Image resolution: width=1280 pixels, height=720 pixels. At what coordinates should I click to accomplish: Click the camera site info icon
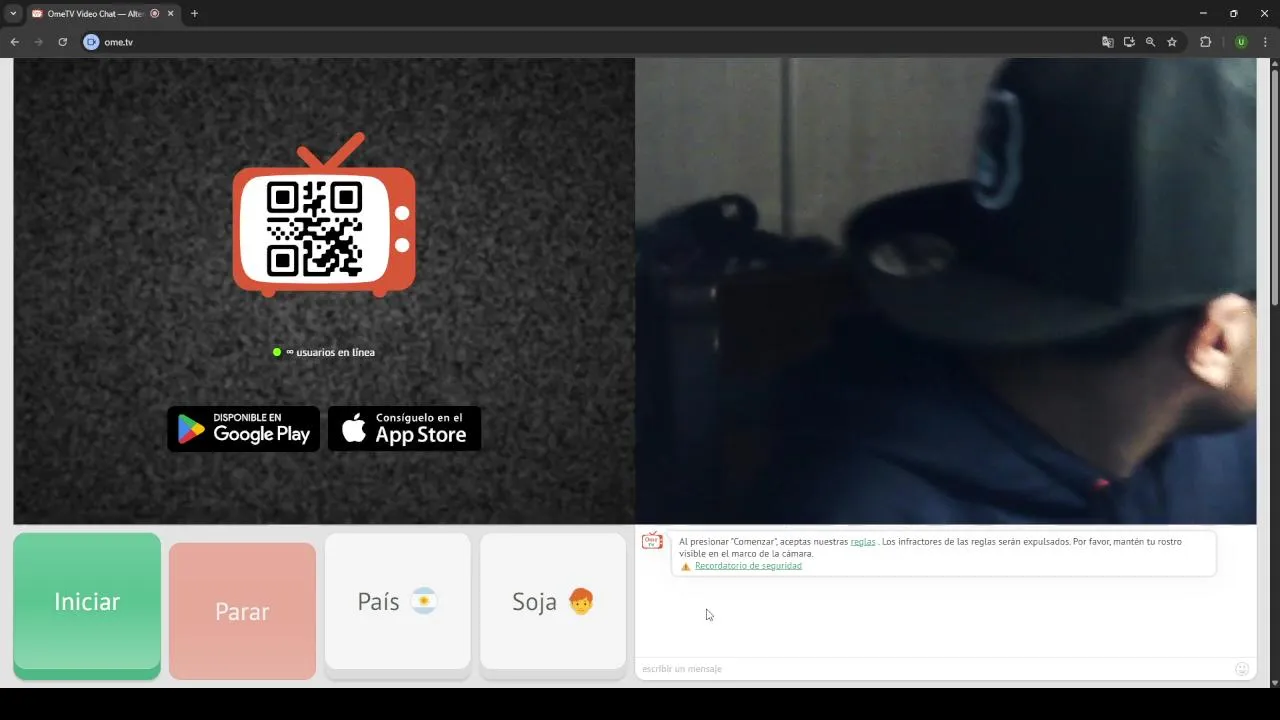click(91, 42)
